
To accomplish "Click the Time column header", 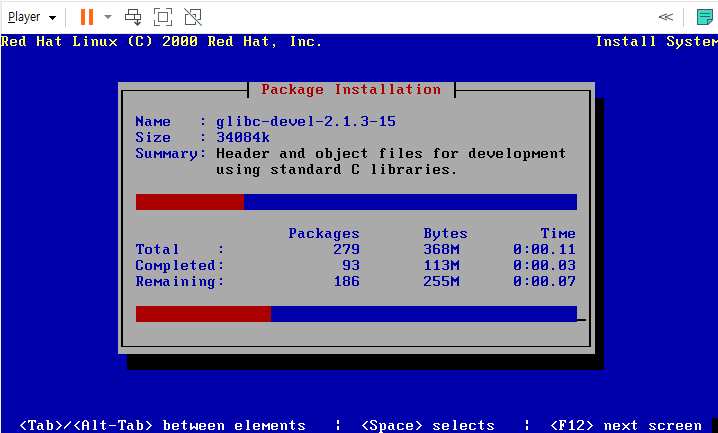I will (558, 233).
